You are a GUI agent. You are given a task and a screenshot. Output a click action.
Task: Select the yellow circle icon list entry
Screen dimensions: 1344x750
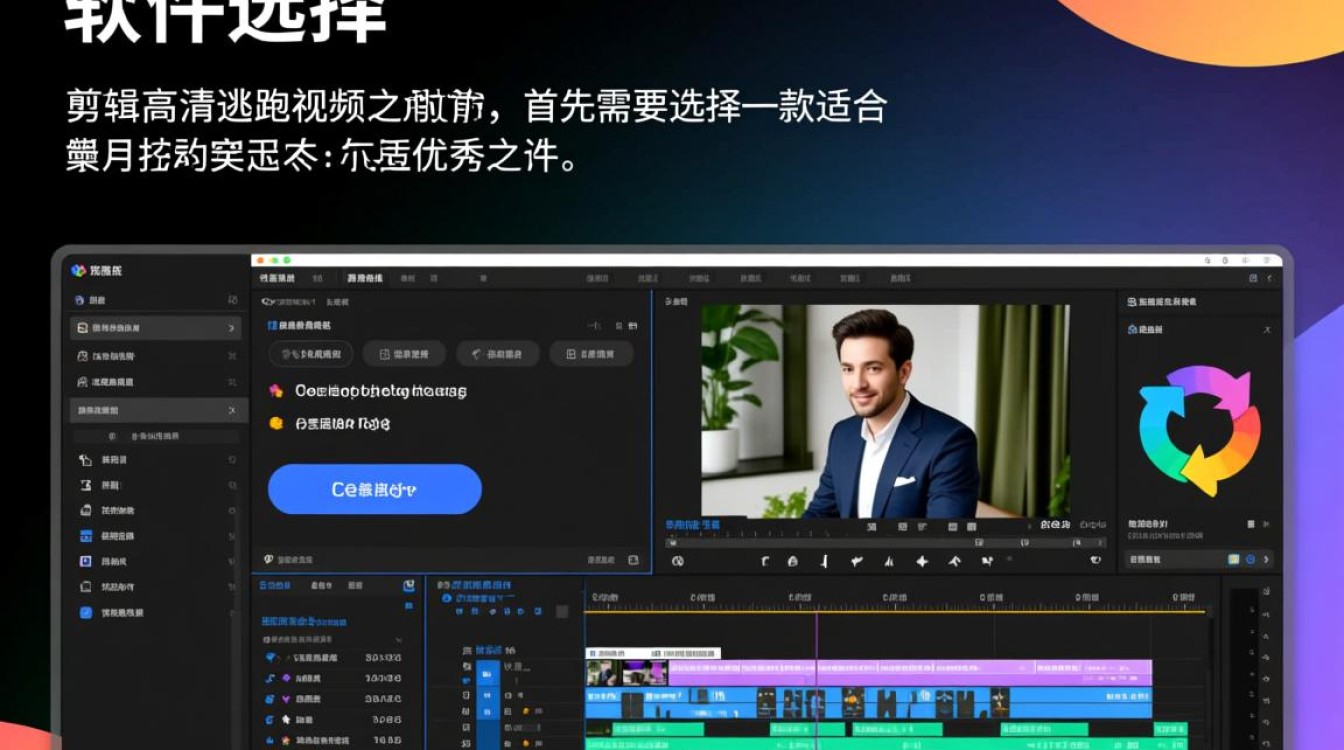(330, 424)
